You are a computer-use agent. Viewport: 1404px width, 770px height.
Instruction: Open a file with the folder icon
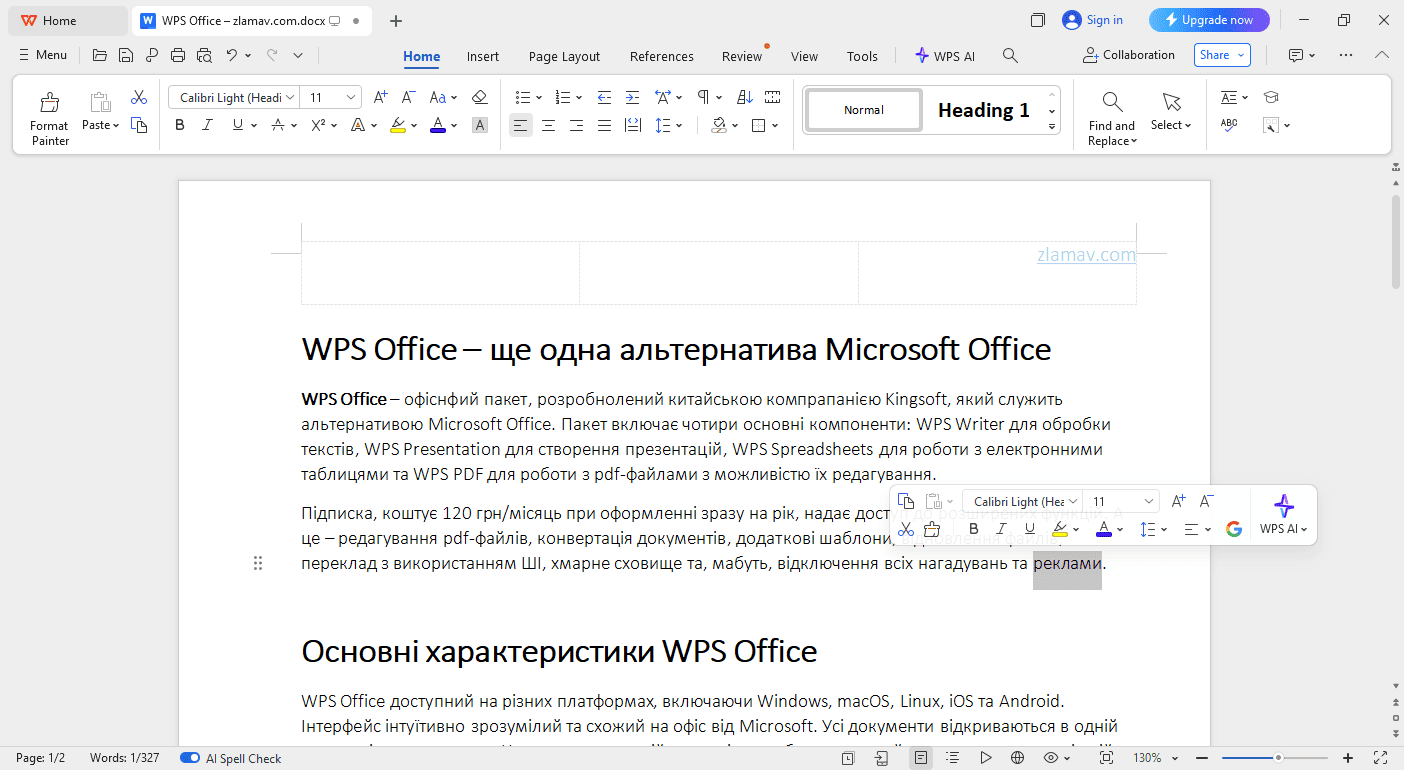click(x=99, y=56)
